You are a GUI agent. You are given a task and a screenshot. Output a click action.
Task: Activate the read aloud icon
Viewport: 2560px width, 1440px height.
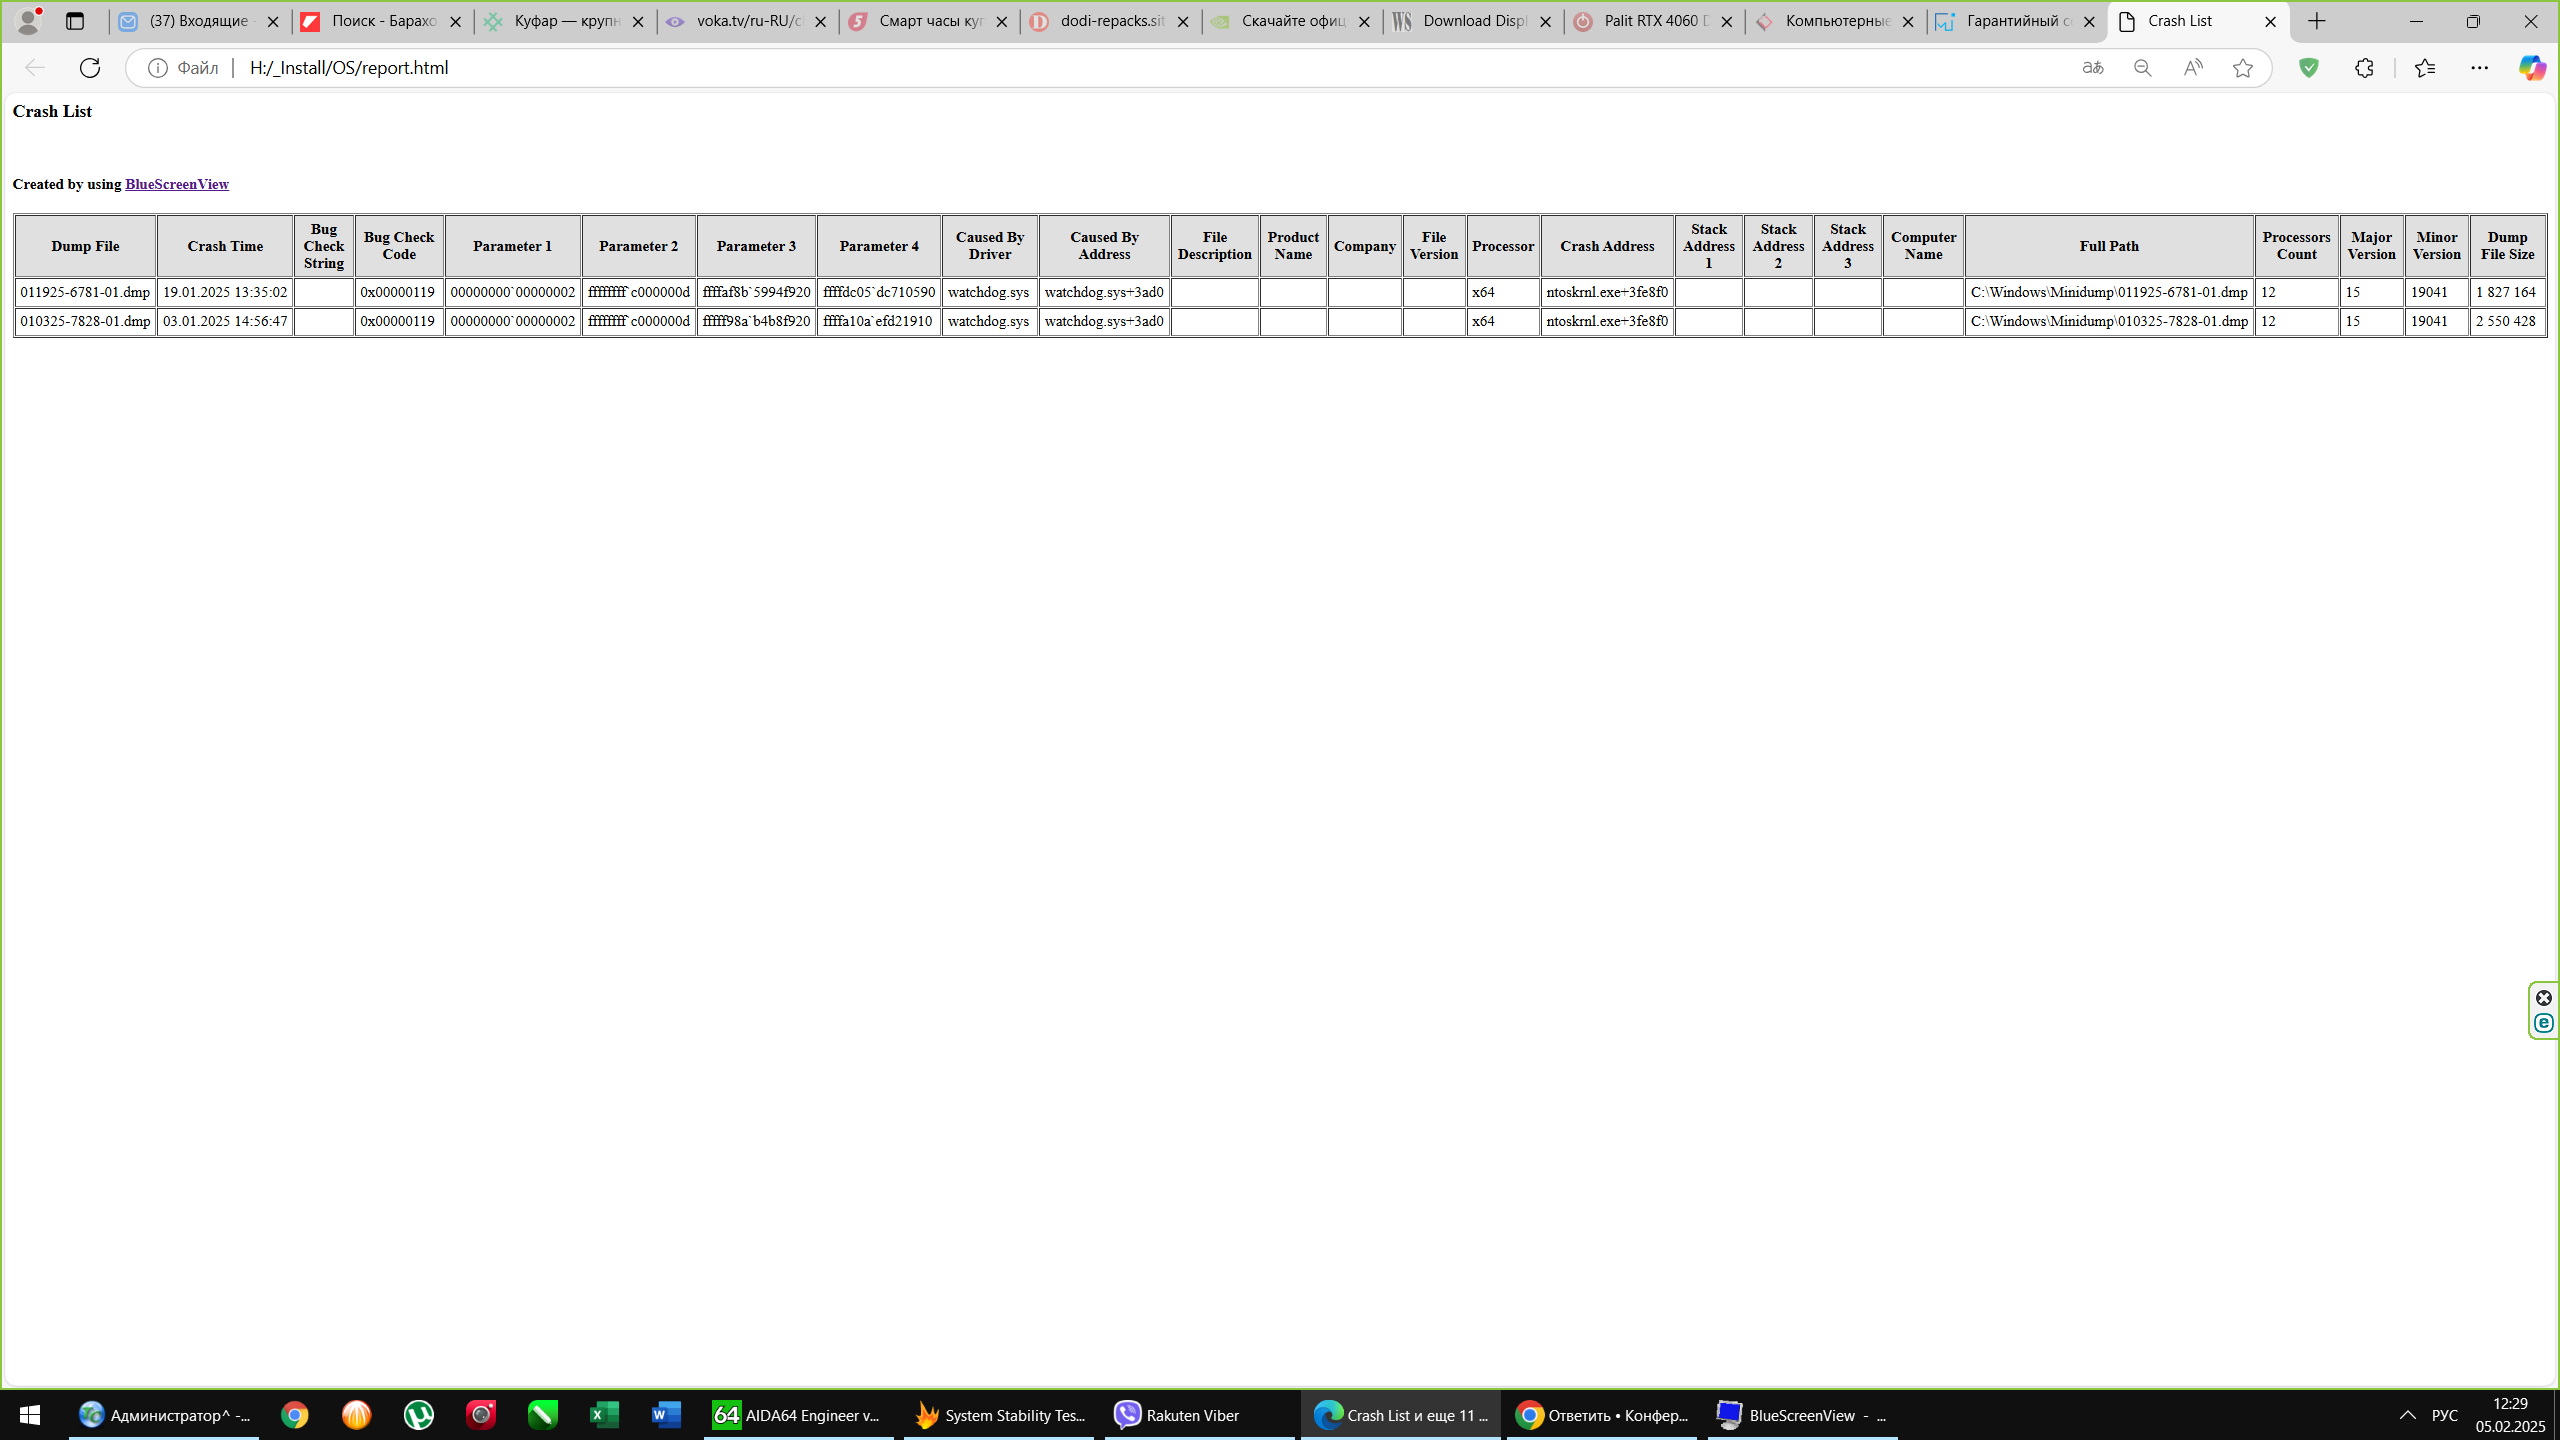point(2193,68)
